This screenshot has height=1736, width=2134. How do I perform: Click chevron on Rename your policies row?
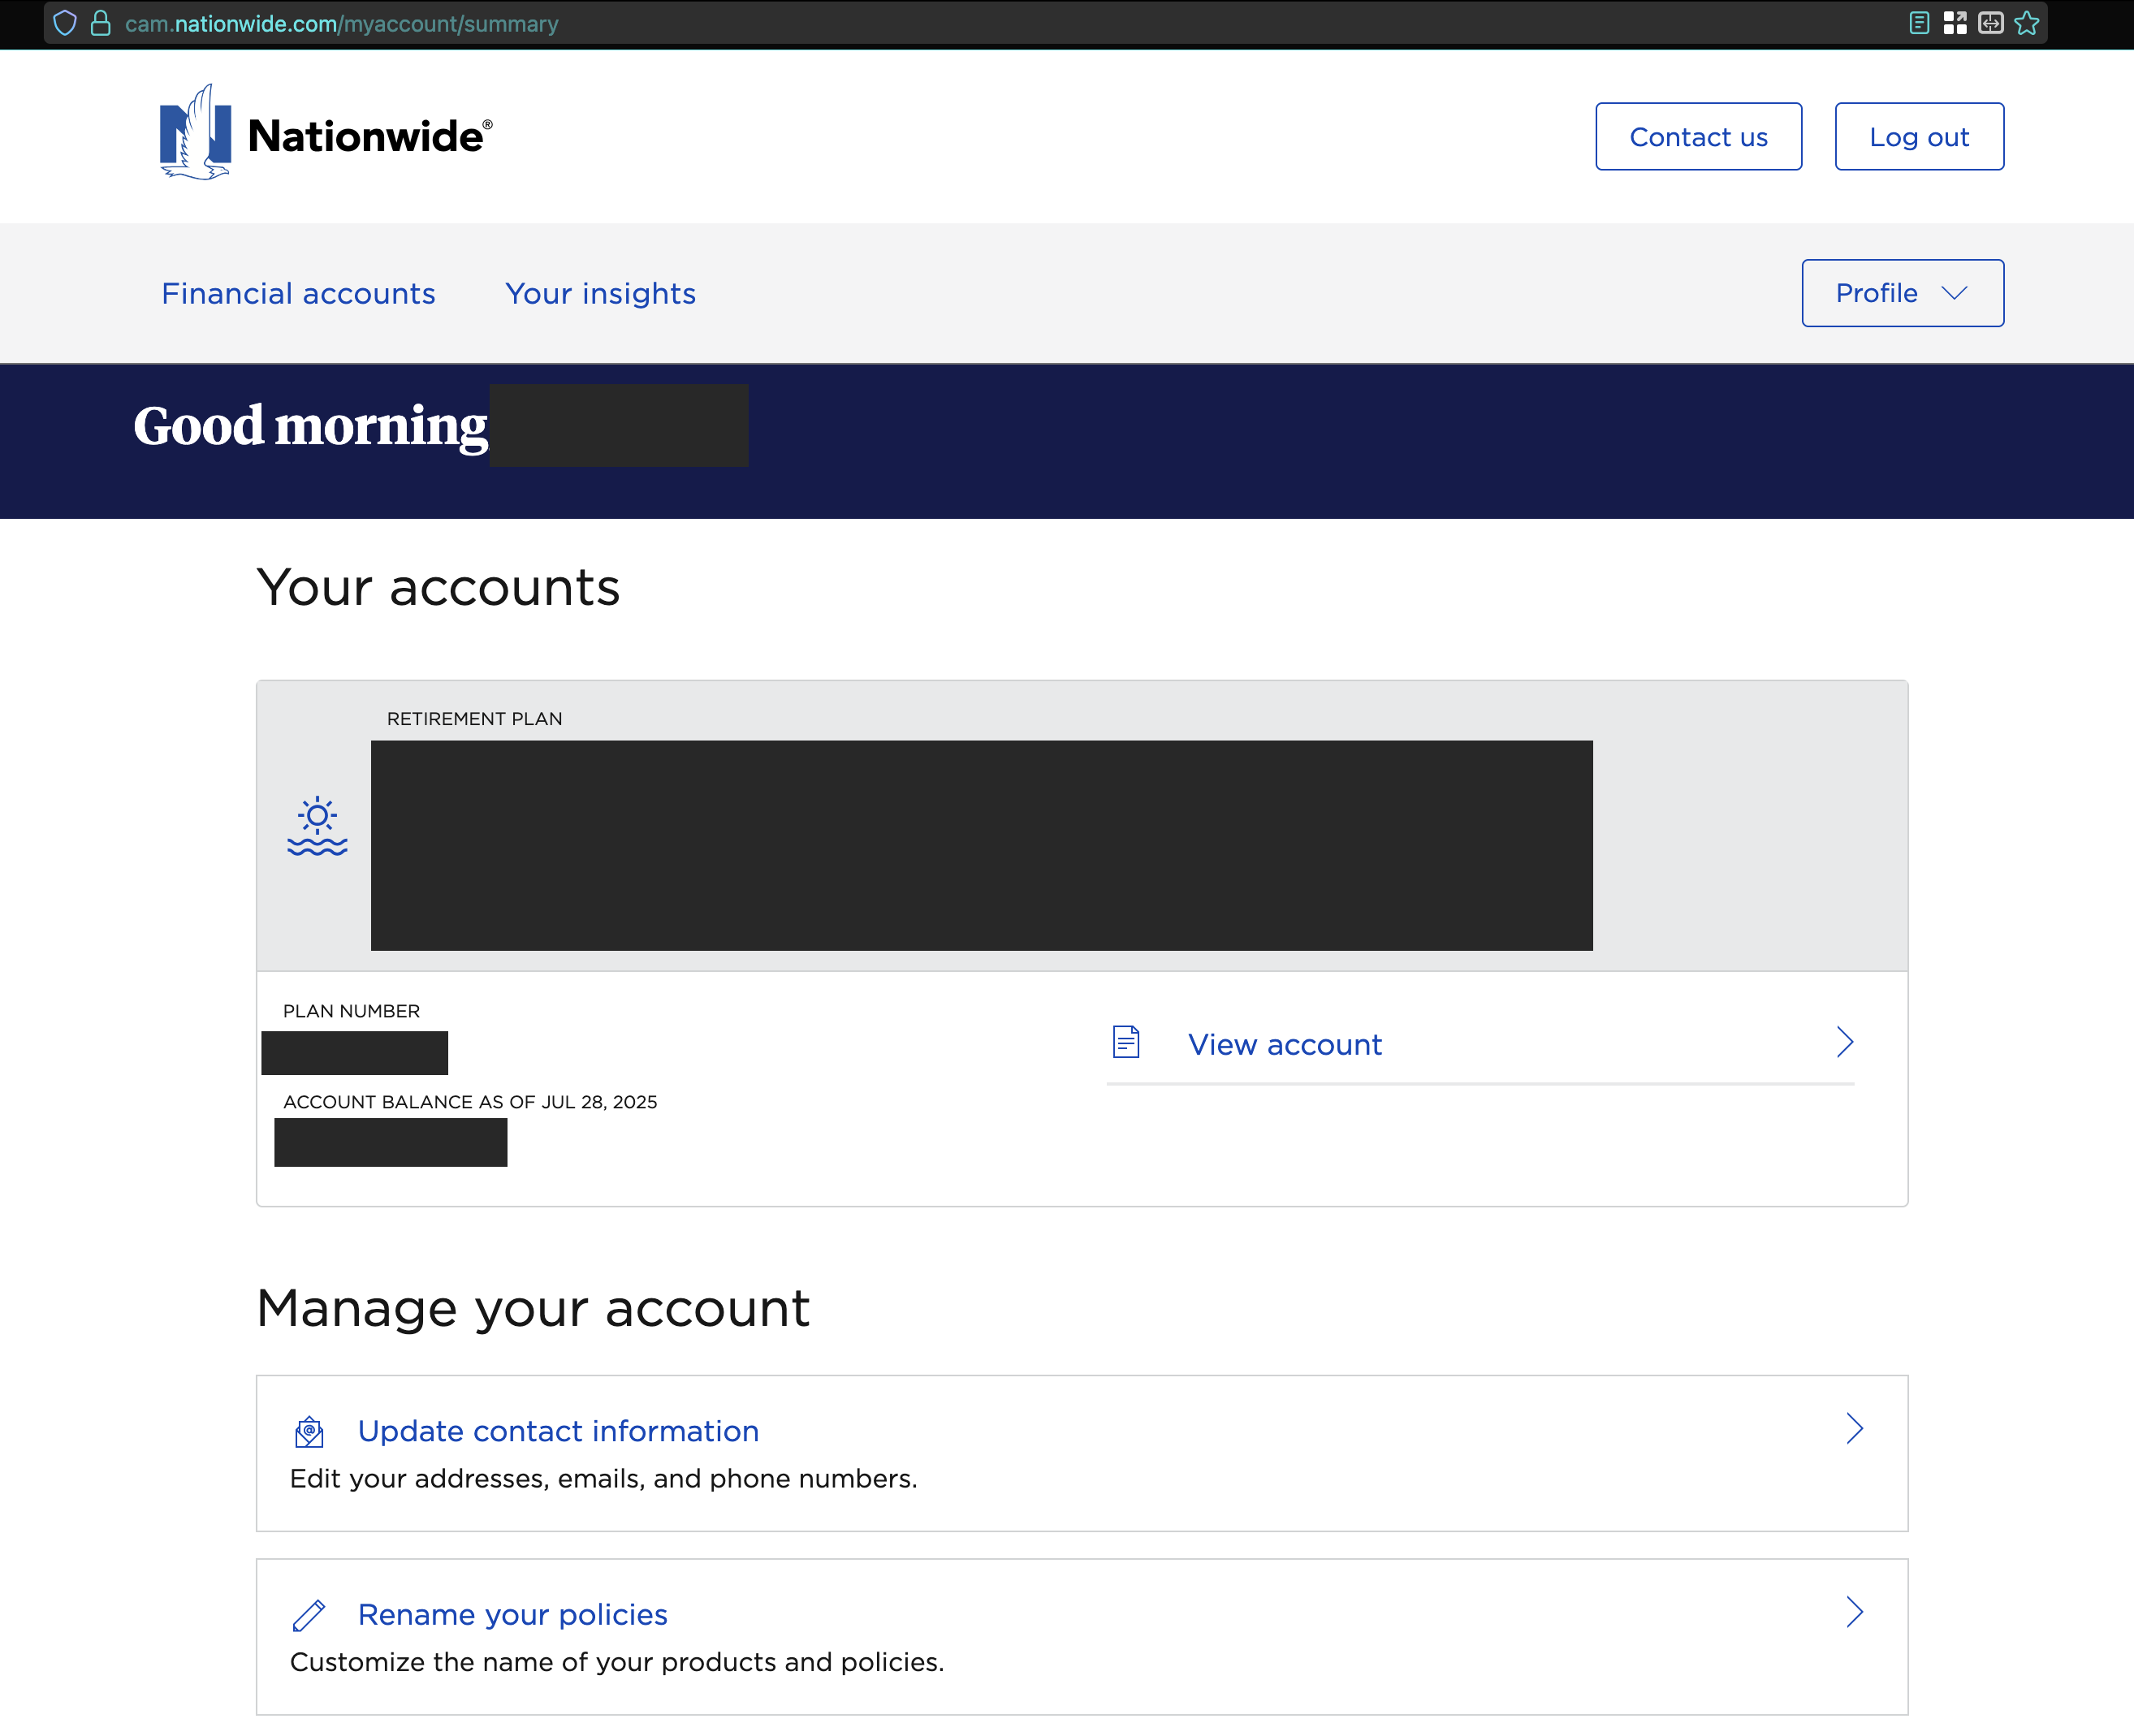click(1855, 1612)
